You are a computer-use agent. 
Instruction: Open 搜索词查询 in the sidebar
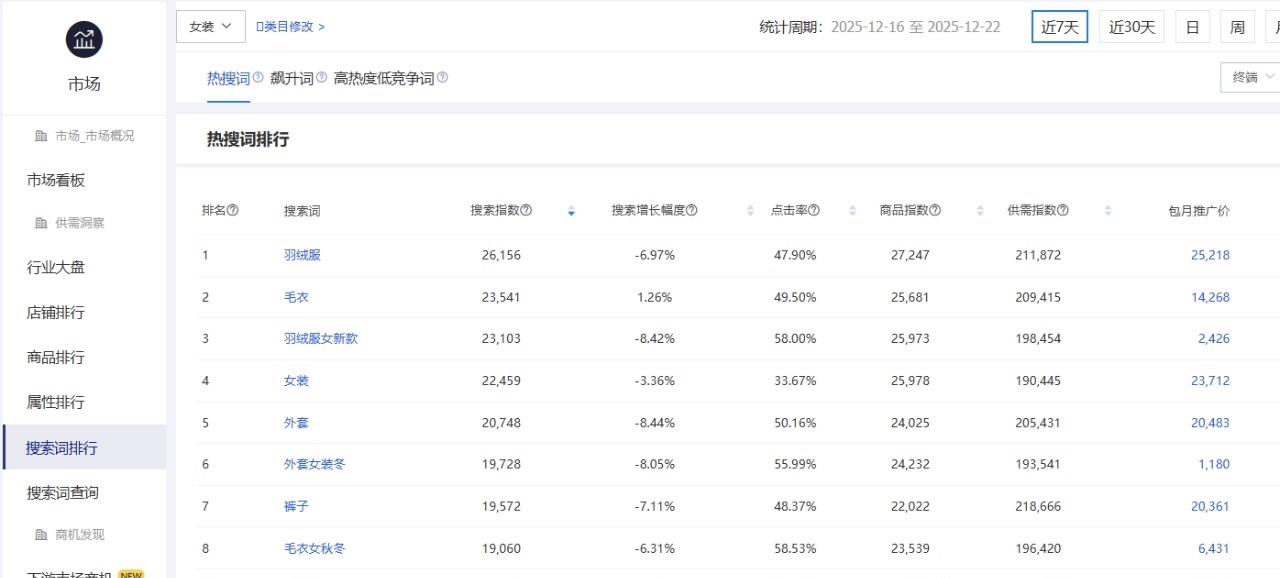[62, 493]
